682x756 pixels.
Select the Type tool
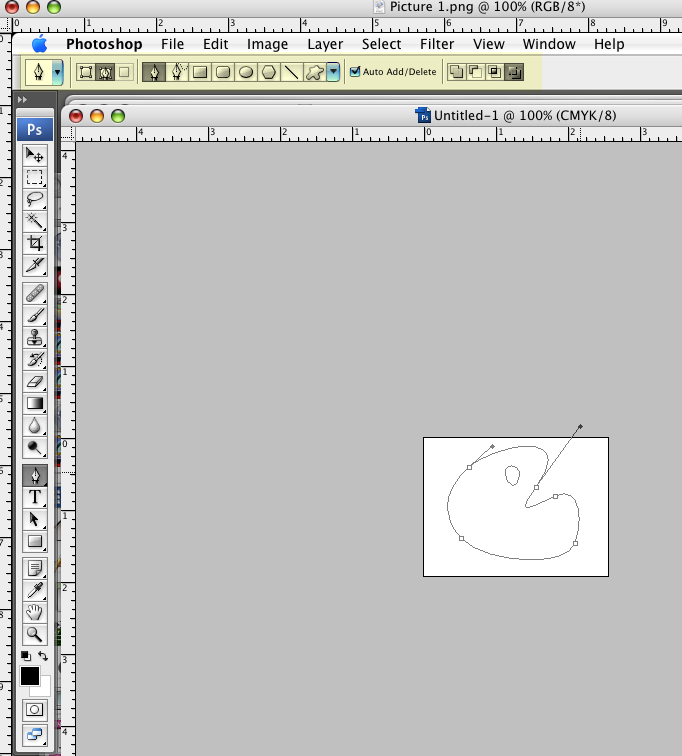[35, 497]
